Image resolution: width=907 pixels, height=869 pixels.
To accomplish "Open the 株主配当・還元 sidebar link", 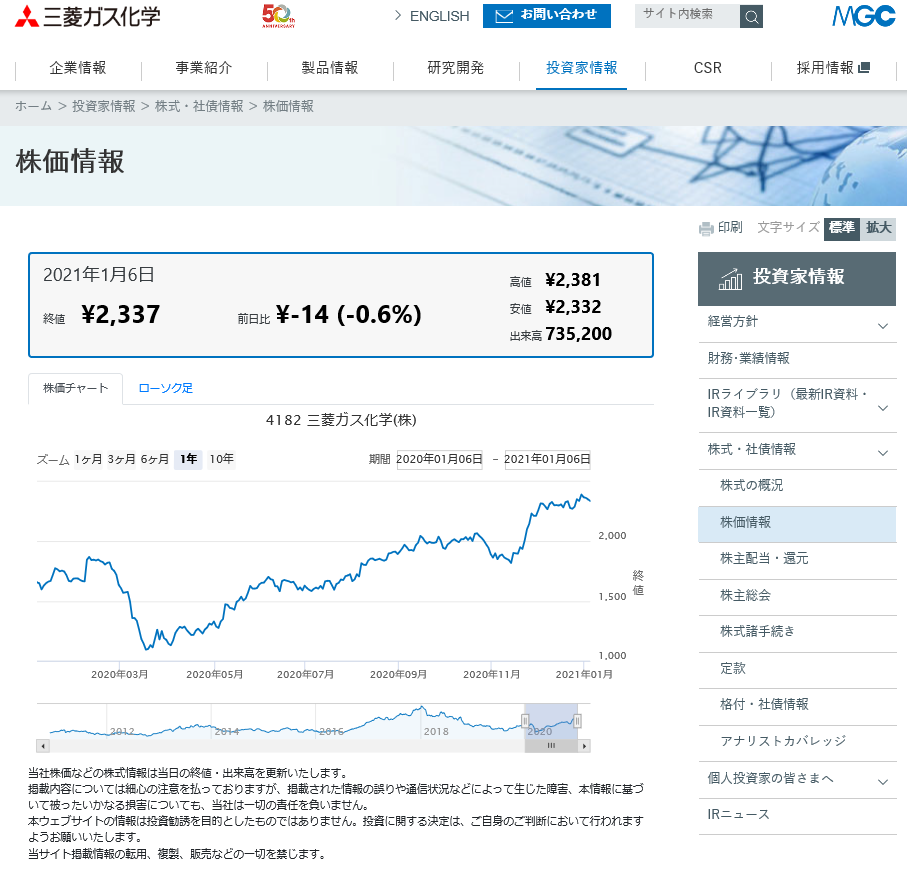I will point(764,558).
